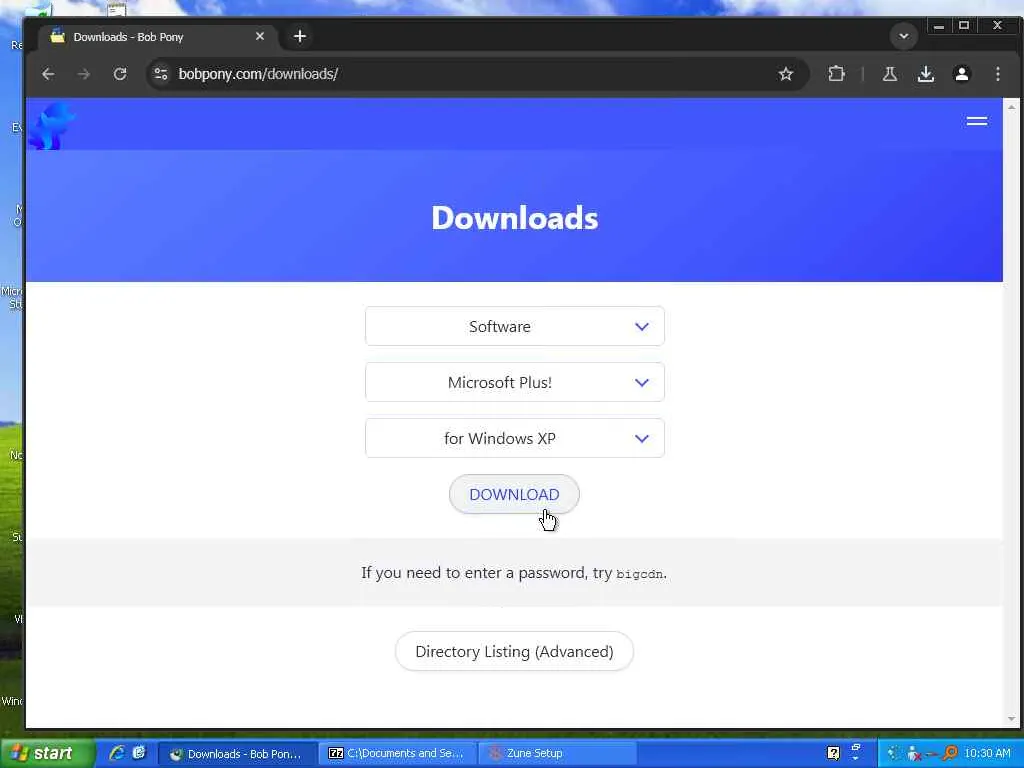Bookmark this page with the star icon
Image resolution: width=1024 pixels, height=768 pixels.
point(786,74)
